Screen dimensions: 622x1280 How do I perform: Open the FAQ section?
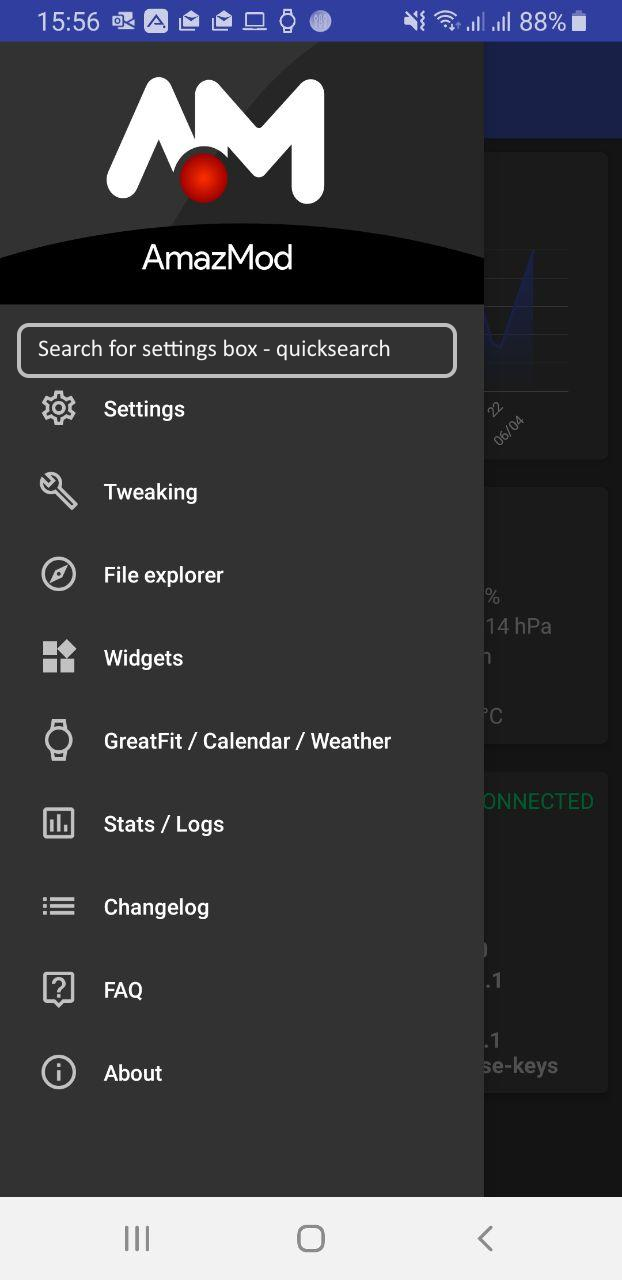(x=122, y=989)
